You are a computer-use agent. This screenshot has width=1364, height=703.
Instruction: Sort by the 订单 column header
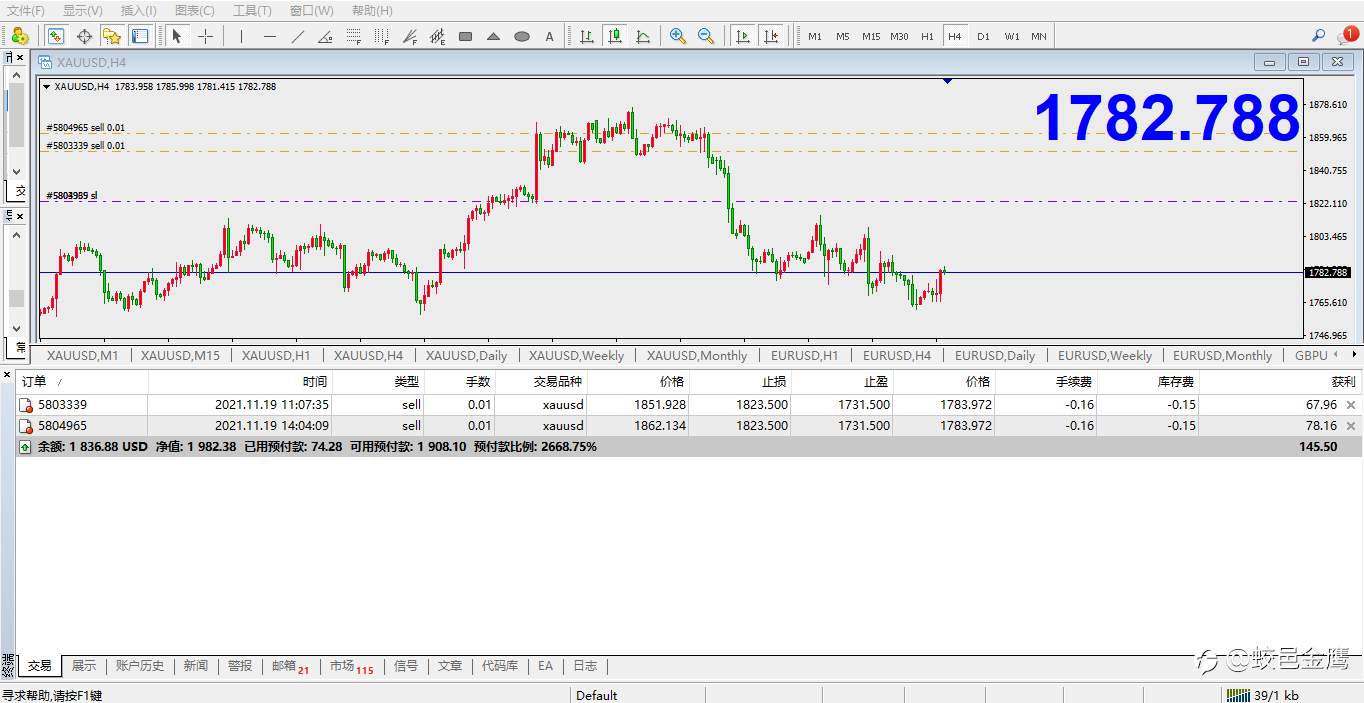[x=82, y=381]
